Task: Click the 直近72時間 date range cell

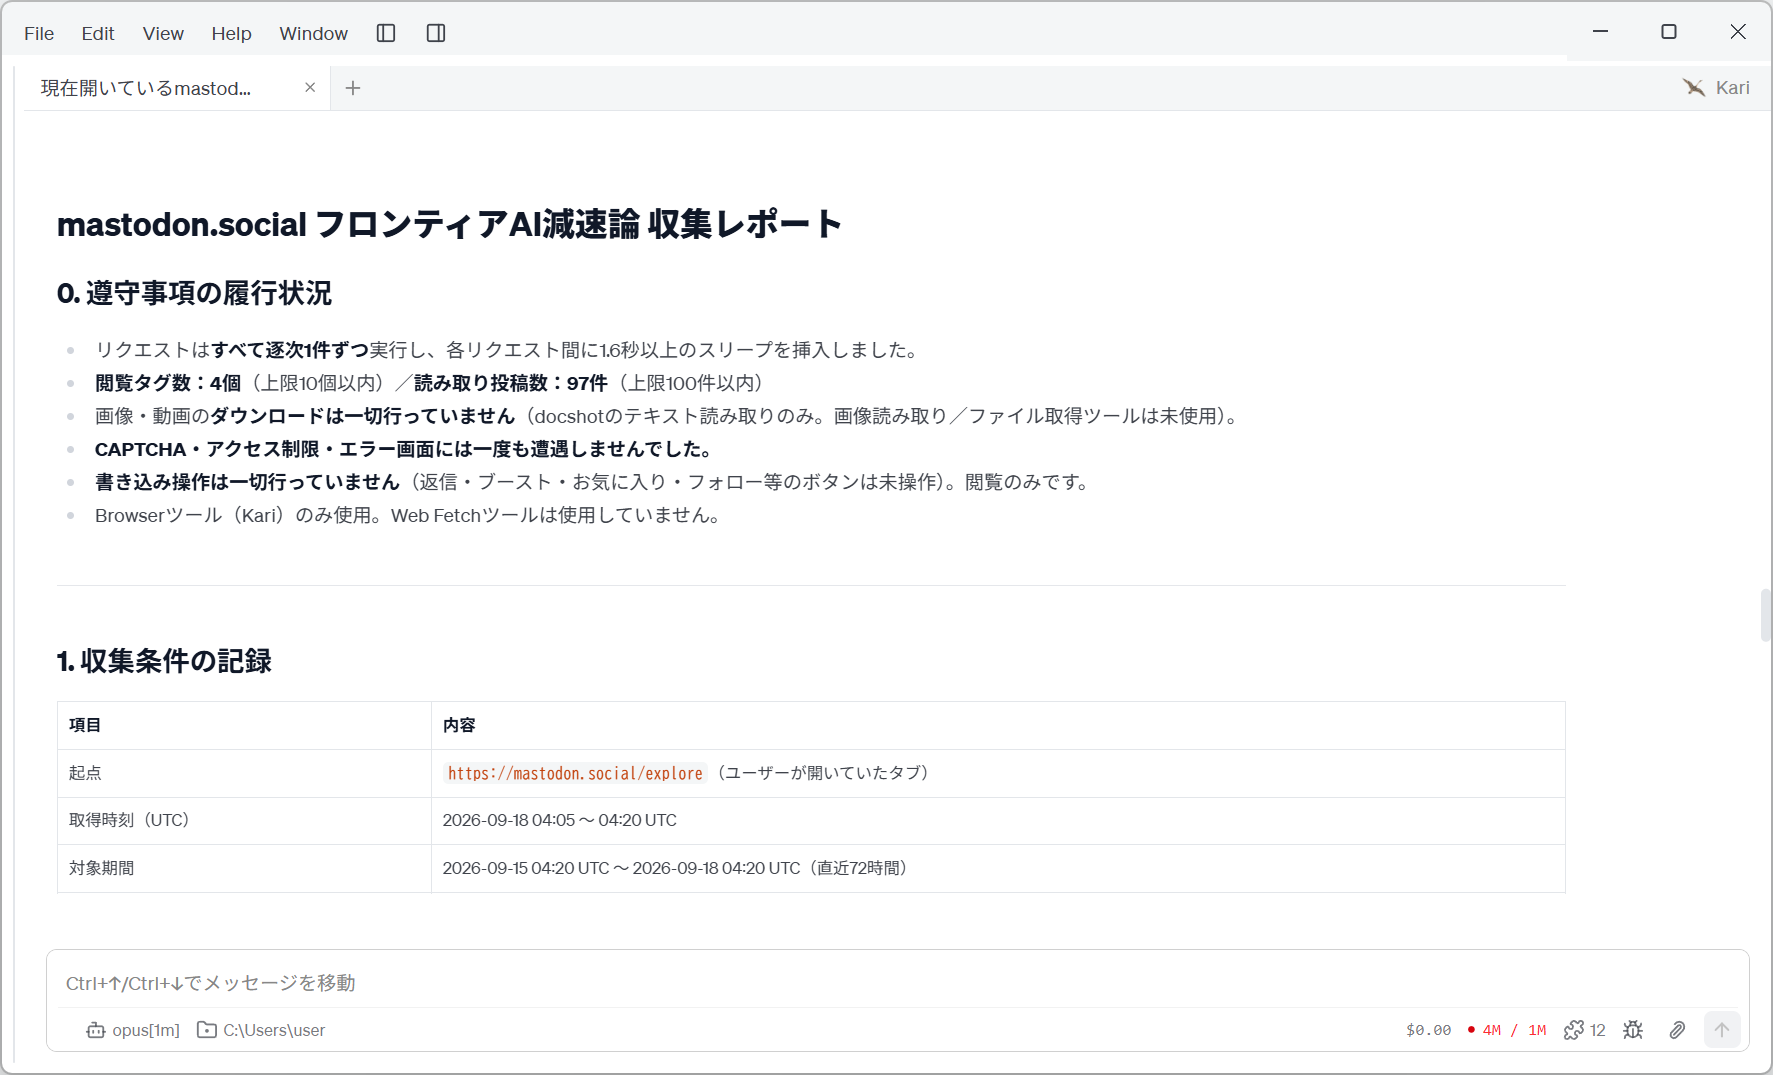Action: click(x=998, y=868)
